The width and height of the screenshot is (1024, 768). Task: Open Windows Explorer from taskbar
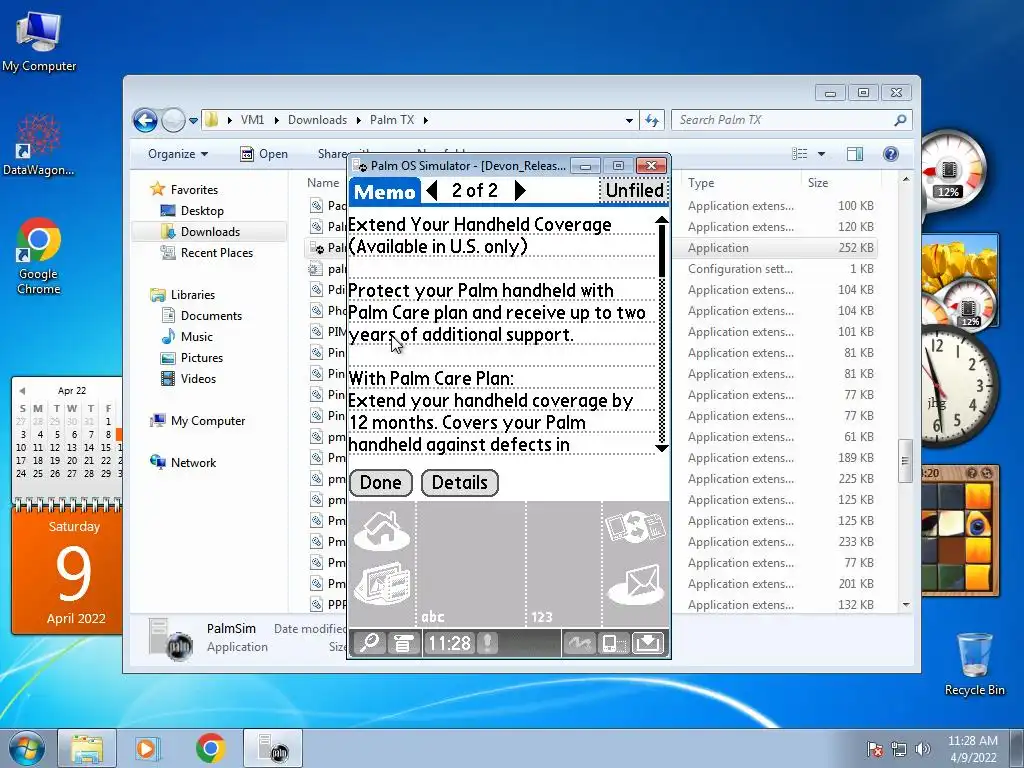87,748
